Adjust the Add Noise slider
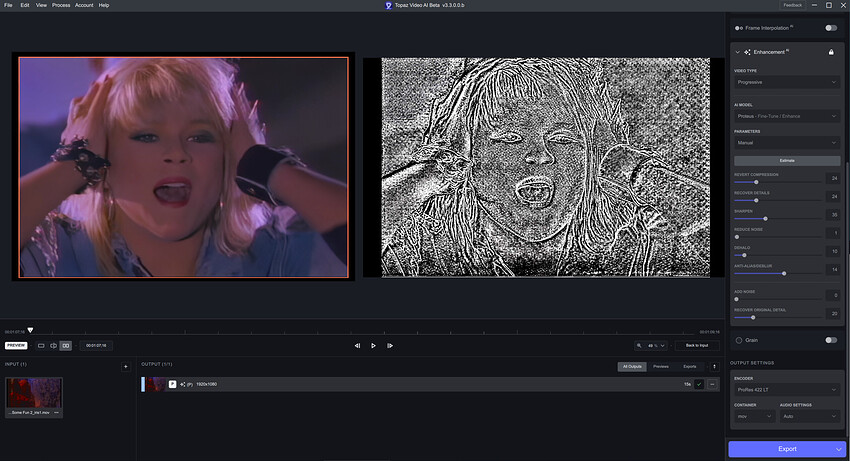The image size is (850, 461). point(777,299)
